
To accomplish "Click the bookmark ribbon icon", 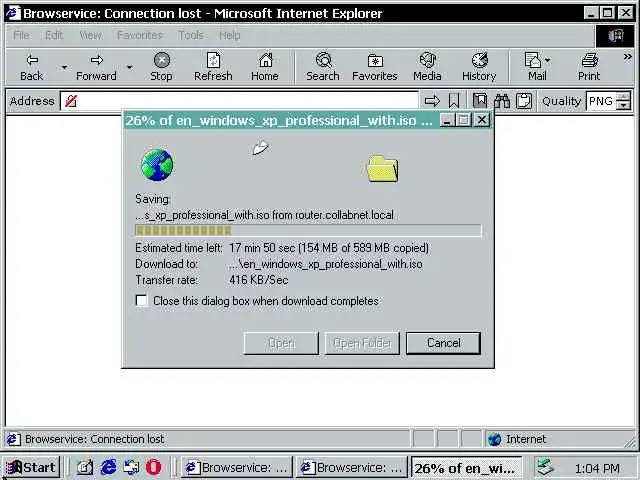I will point(454,101).
